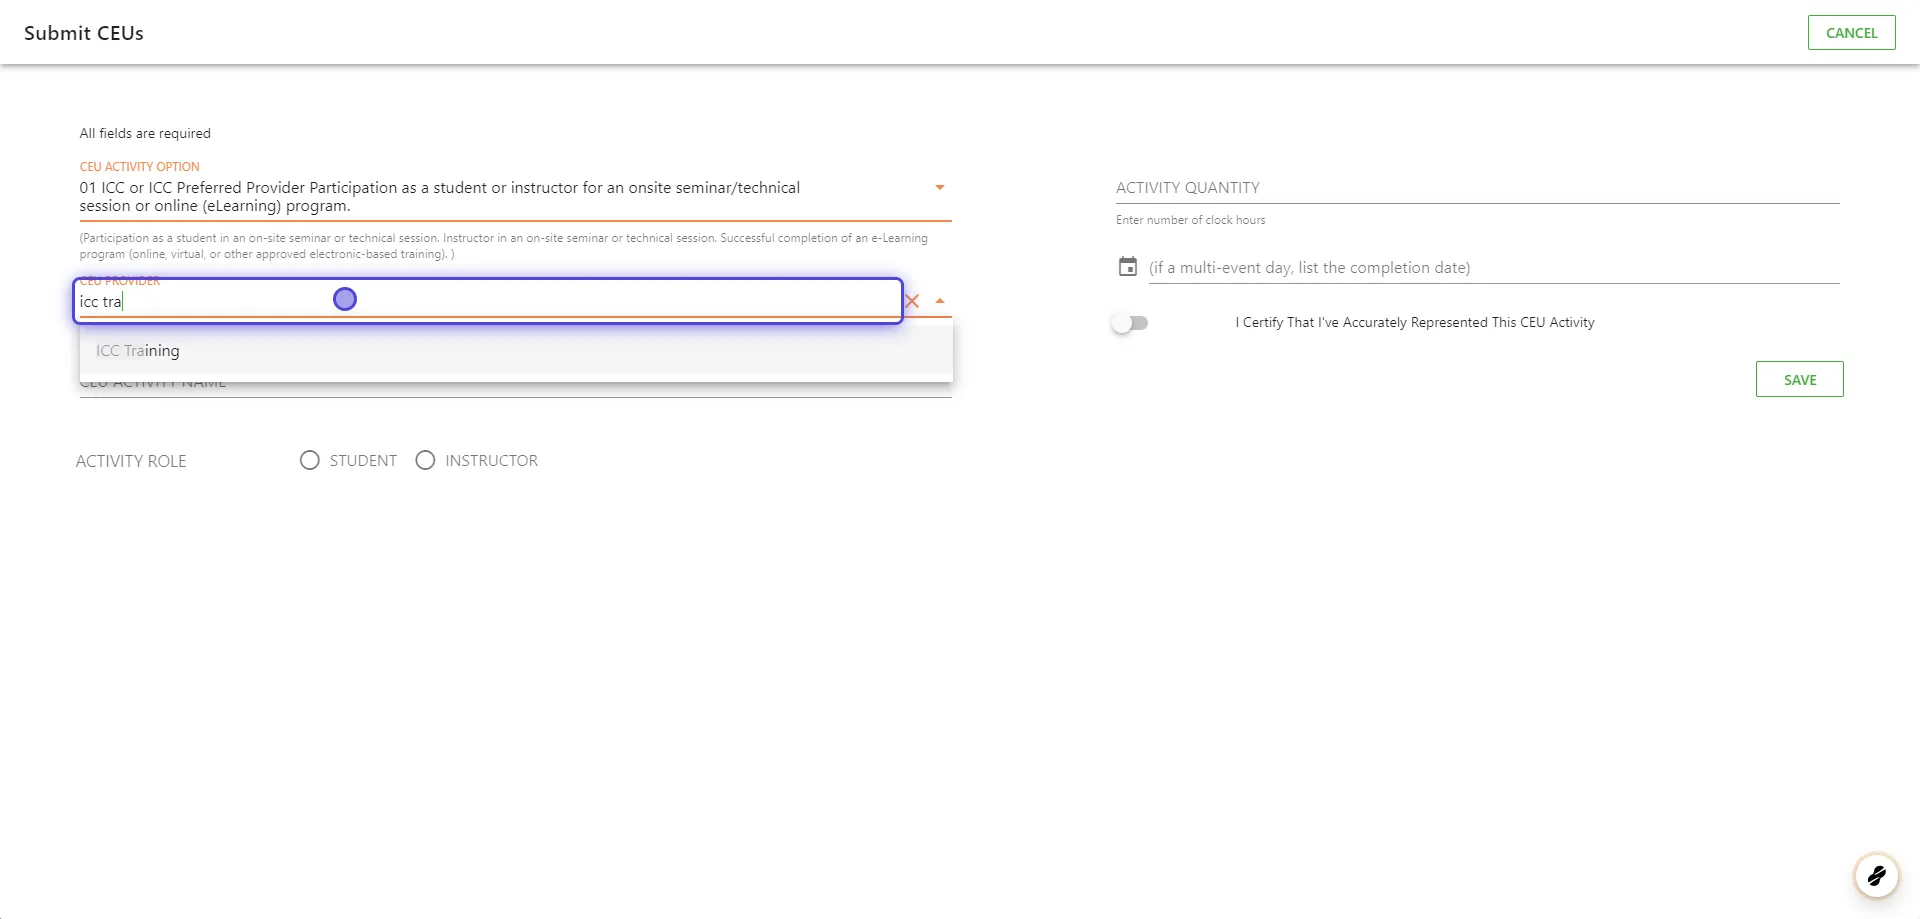Focus the Activity Quantity field
The width and height of the screenshot is (1920, 919).
pyautogui.click(x=1476, y=188)
